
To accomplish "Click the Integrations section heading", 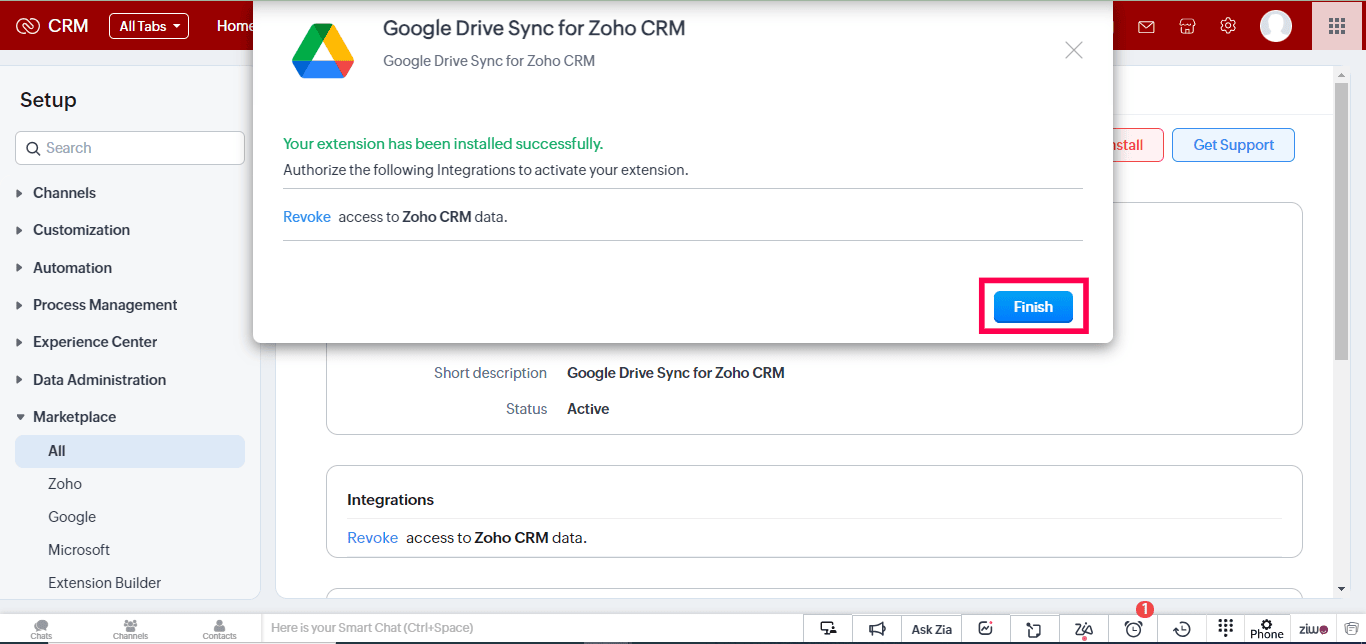I will click(390, 500).
